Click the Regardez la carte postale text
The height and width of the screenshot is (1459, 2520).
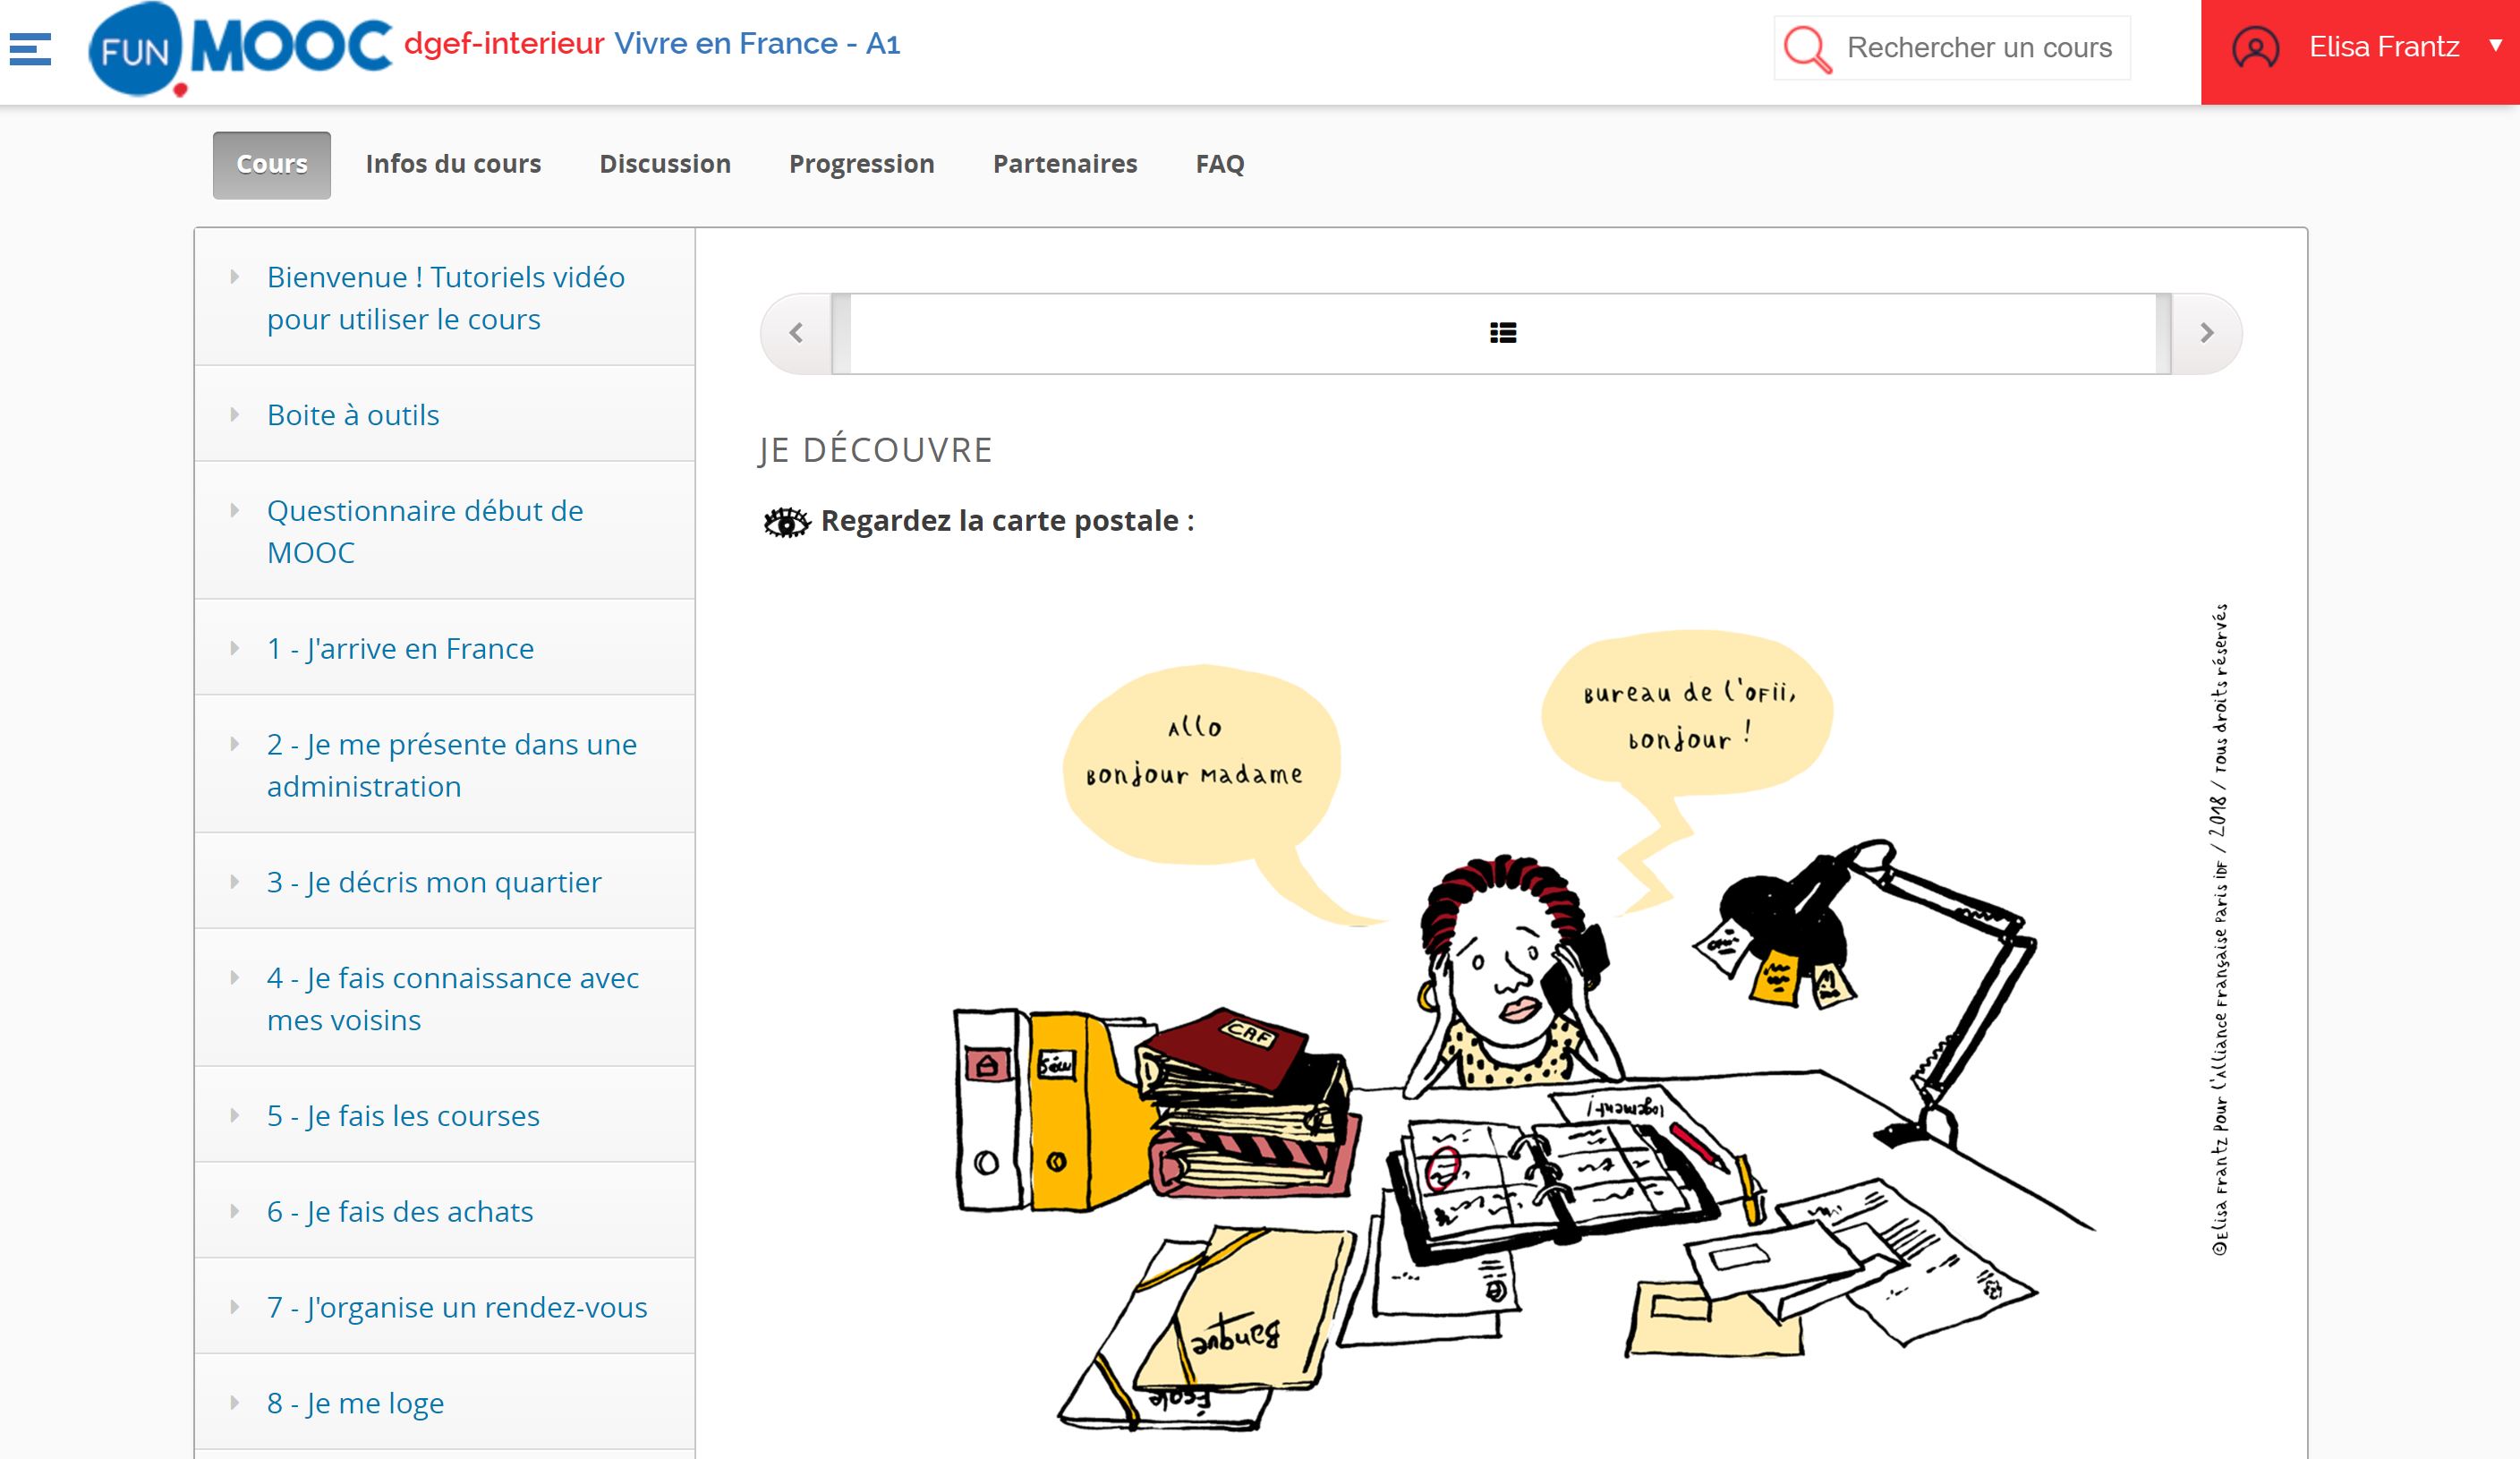point(1007,522)
